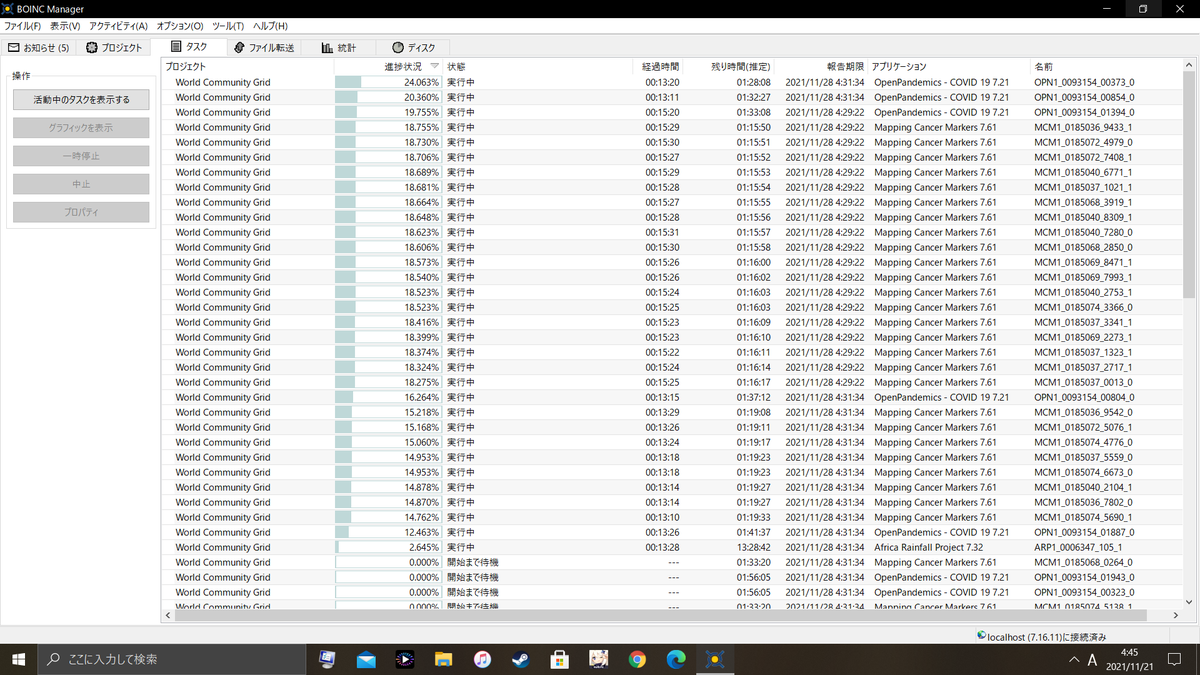Open the オプション(O) menu

point(180,26)
